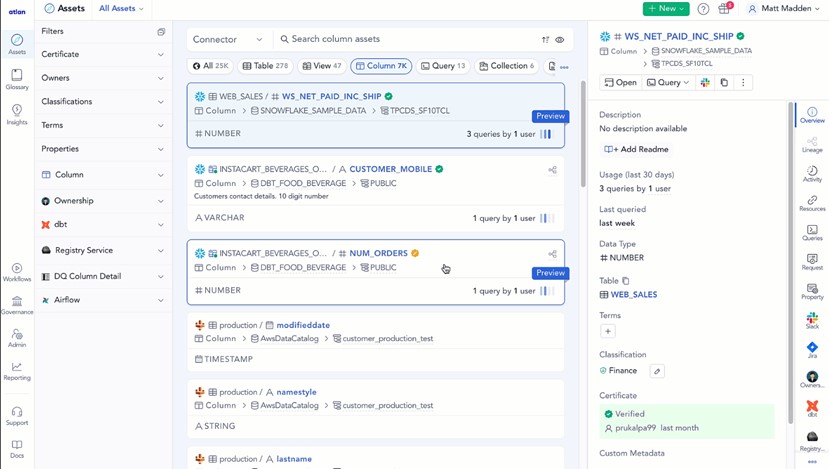Expand the Registry Service filter
The width and height of the screenshot is (829, 469).
[103, 251]
